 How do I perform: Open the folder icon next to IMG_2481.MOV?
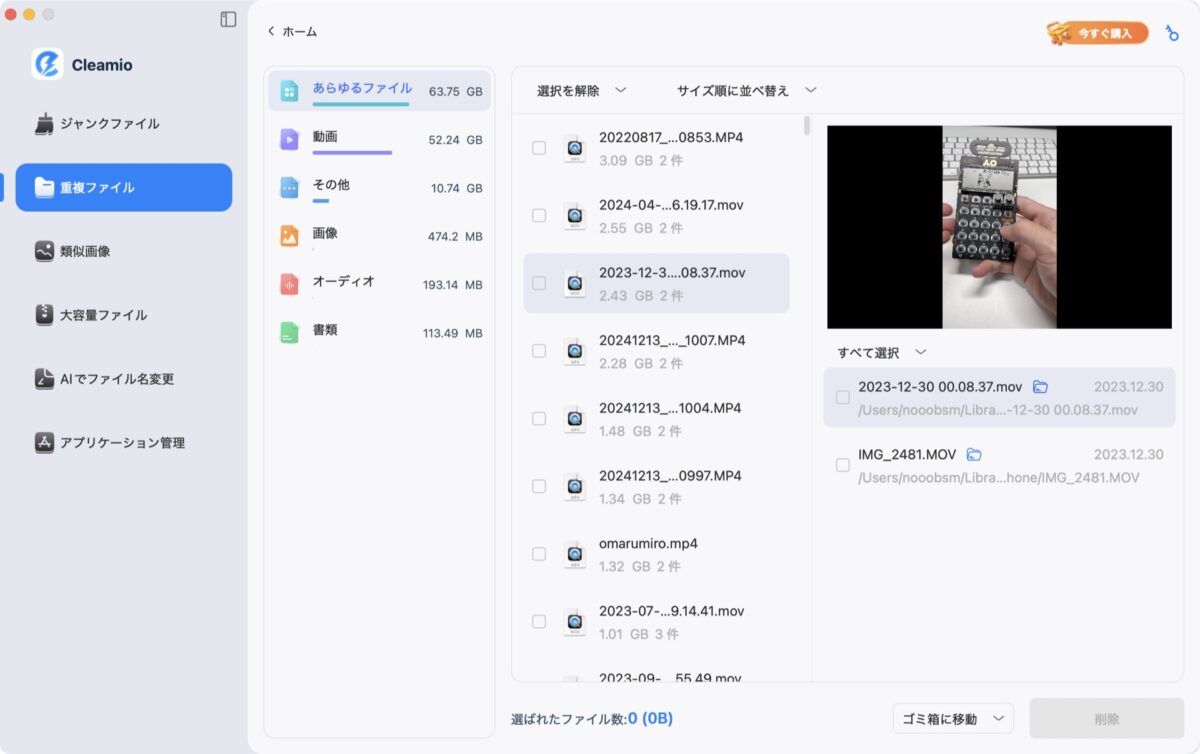tap(972, 453)
